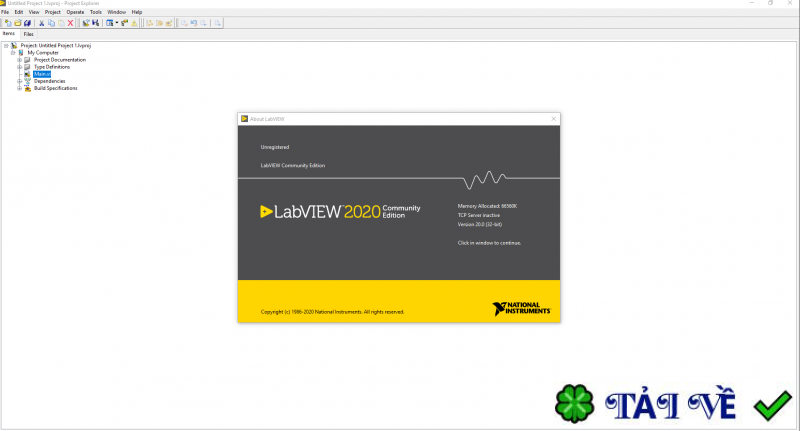Click 'LabVIEW Community Edition' text line
The height and width of the screenshot is (431, 800).
(293, 165)
